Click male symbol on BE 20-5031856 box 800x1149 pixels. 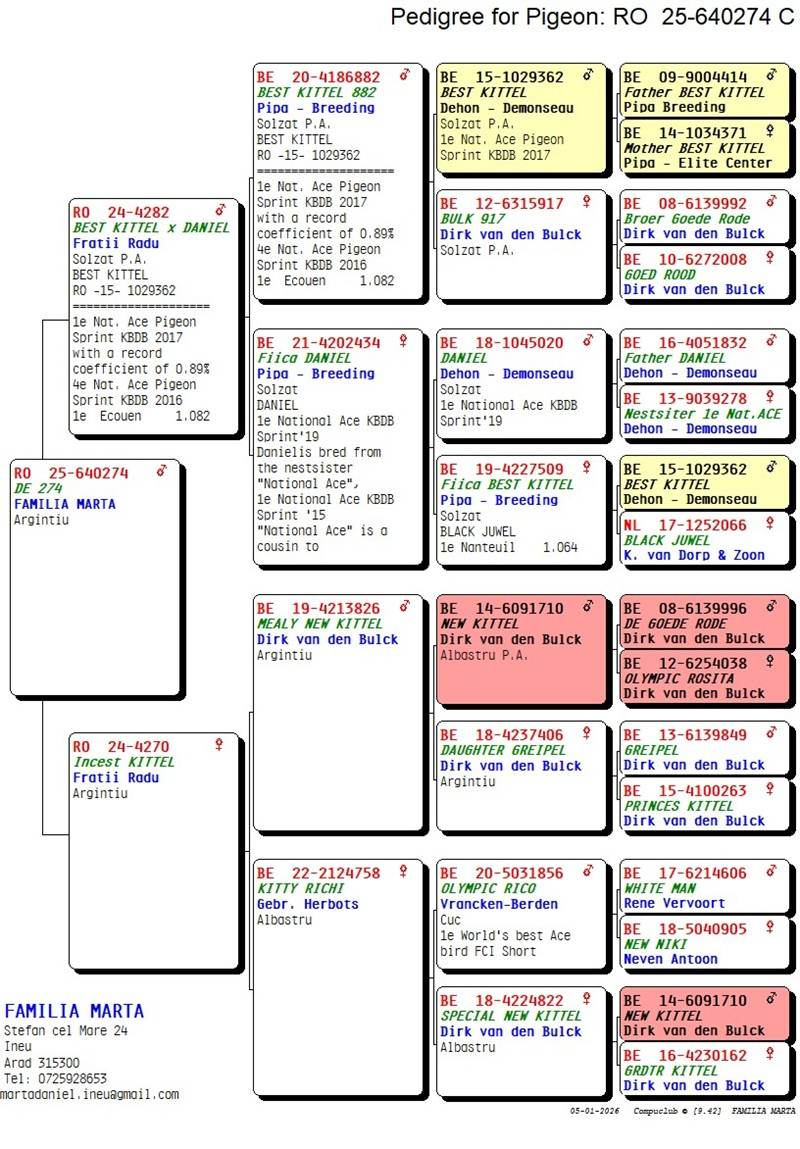[x=588, y=873]
